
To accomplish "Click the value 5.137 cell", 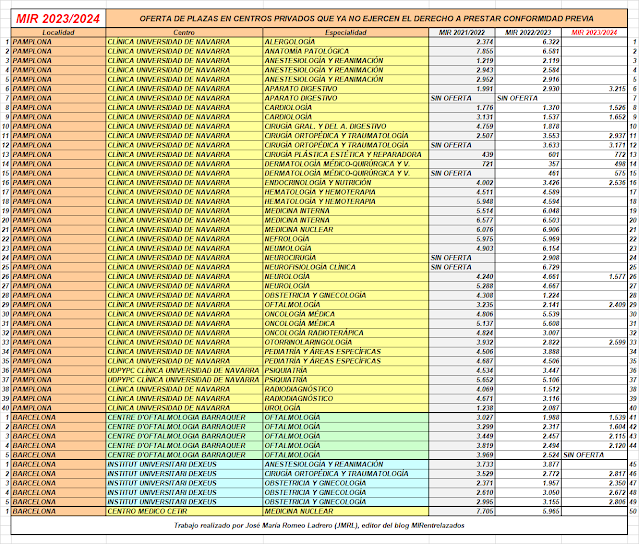I will point(462,324).
